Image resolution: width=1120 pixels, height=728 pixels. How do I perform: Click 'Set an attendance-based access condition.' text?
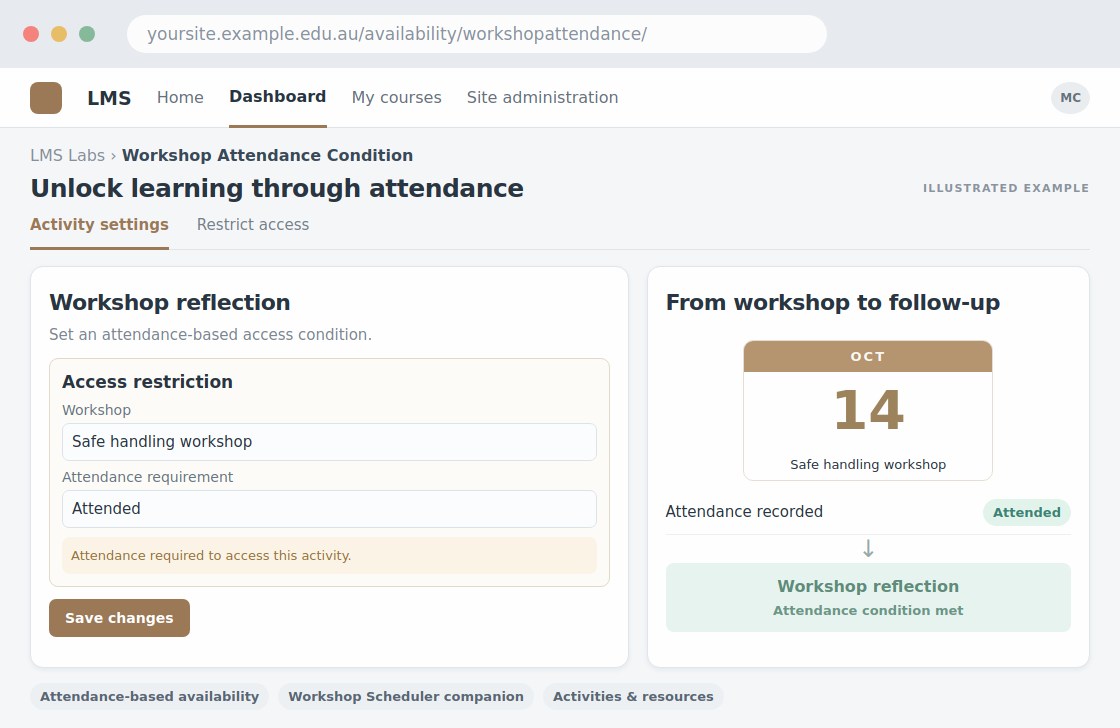210,335
